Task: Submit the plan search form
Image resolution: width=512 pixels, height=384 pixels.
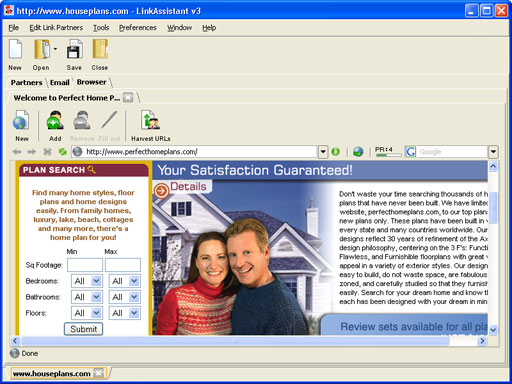Action: (83, 329)
